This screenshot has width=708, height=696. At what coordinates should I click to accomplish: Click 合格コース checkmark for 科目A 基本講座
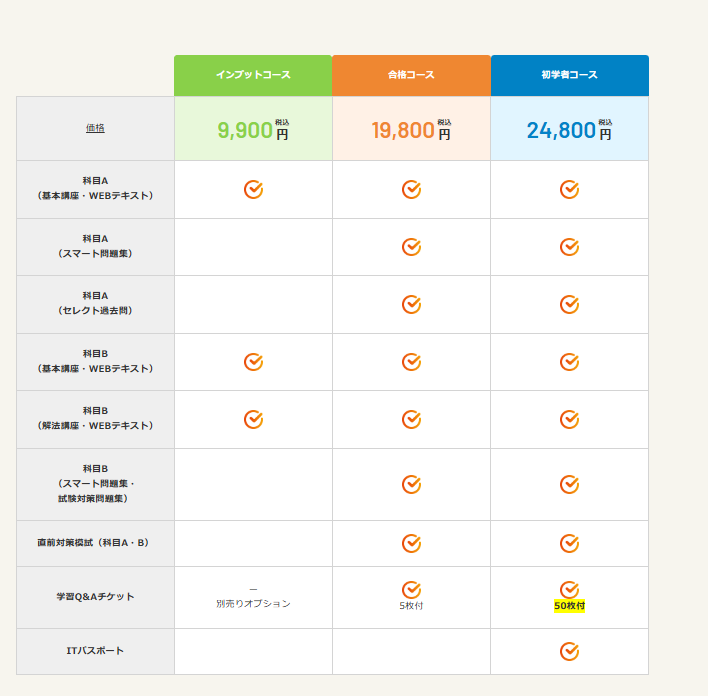point(411,189)
